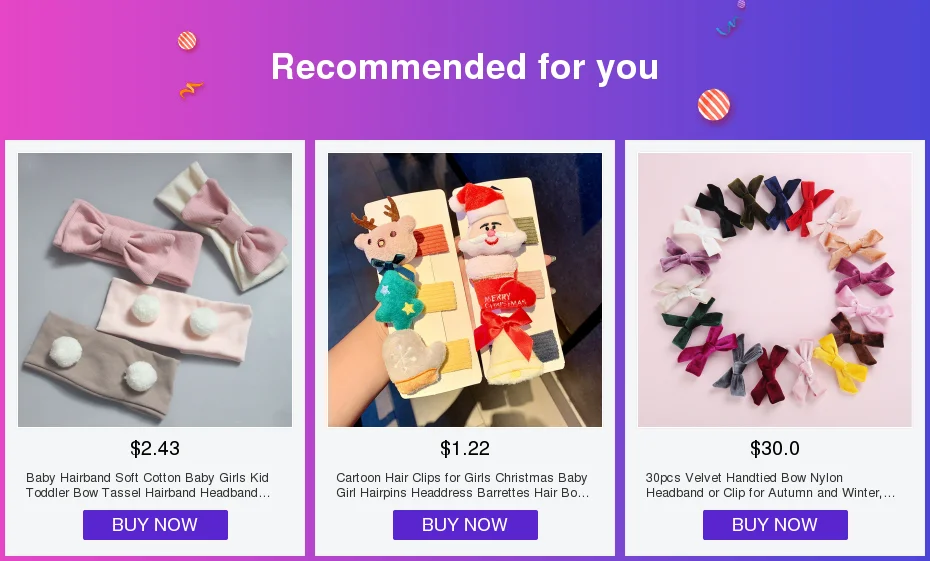Click BUY NOW for 30pcs Velvet Bow
Viewport: 930px width, 561px height.
click(775, 525)
